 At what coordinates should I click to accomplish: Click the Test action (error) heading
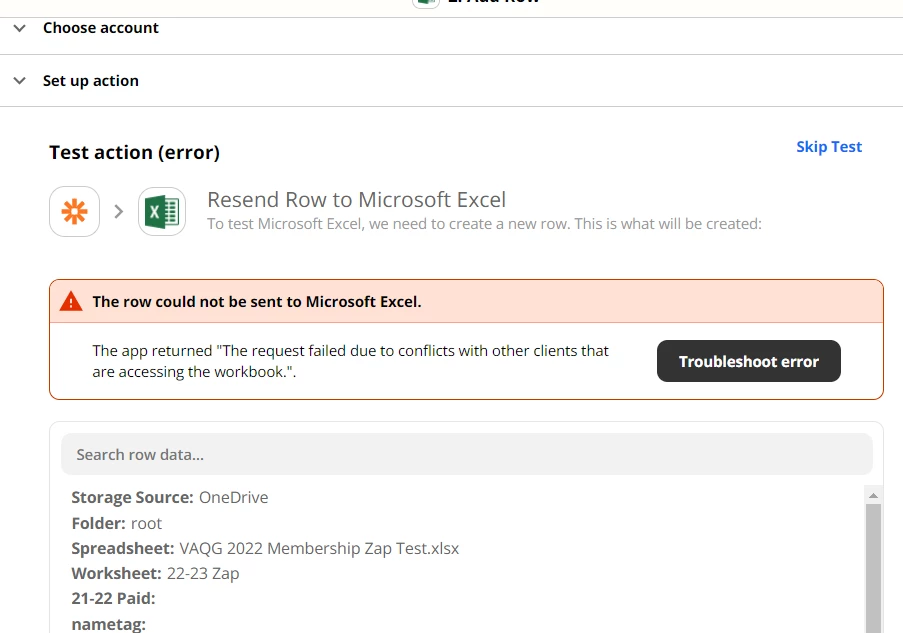(x=134, y=152)
